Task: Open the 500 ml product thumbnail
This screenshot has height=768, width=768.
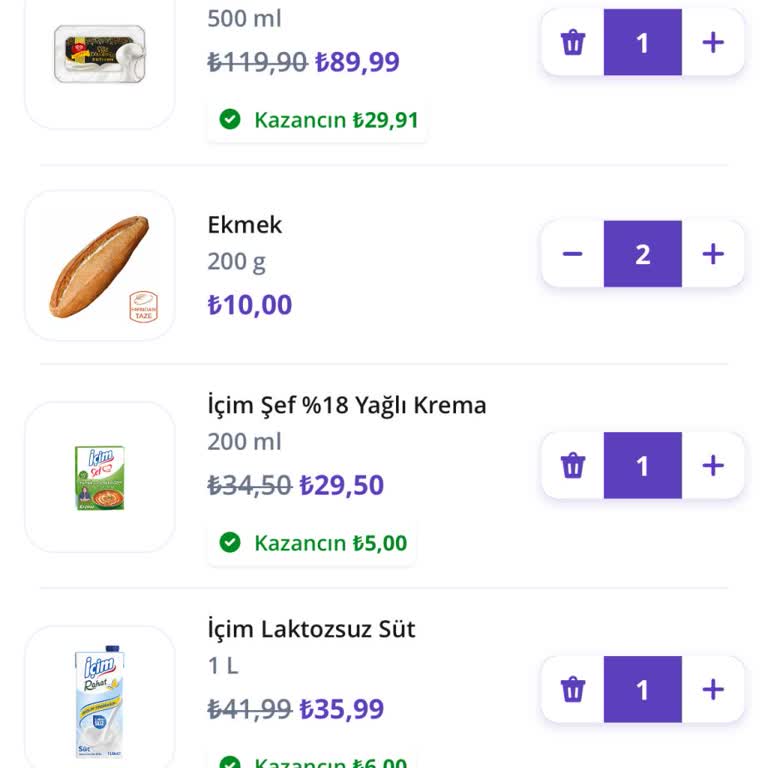Action: tap(100, 54)
